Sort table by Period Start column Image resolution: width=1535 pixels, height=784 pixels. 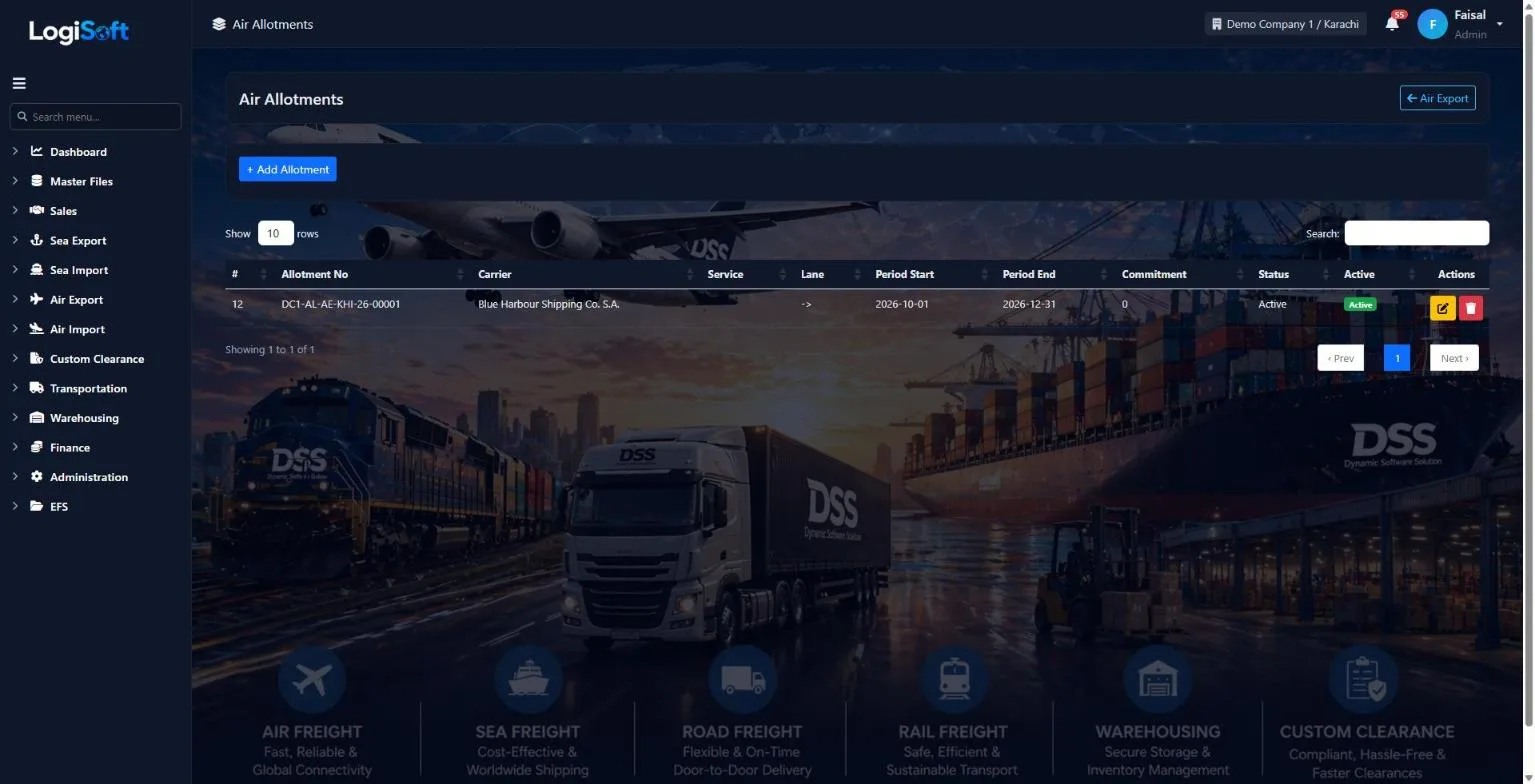tap(930, 274)
